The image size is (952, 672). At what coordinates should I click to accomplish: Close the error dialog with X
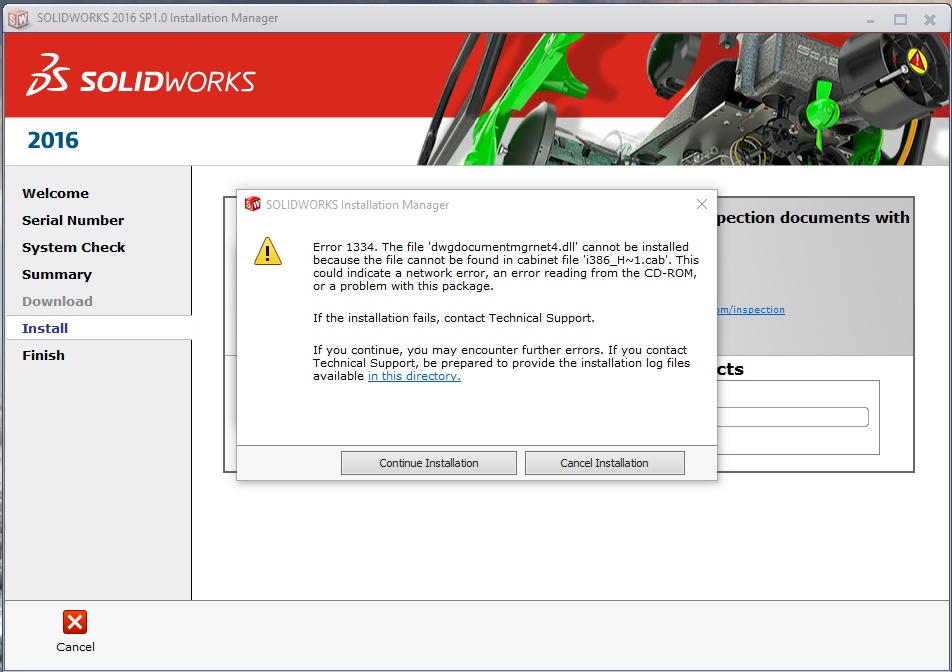[702, 205]
